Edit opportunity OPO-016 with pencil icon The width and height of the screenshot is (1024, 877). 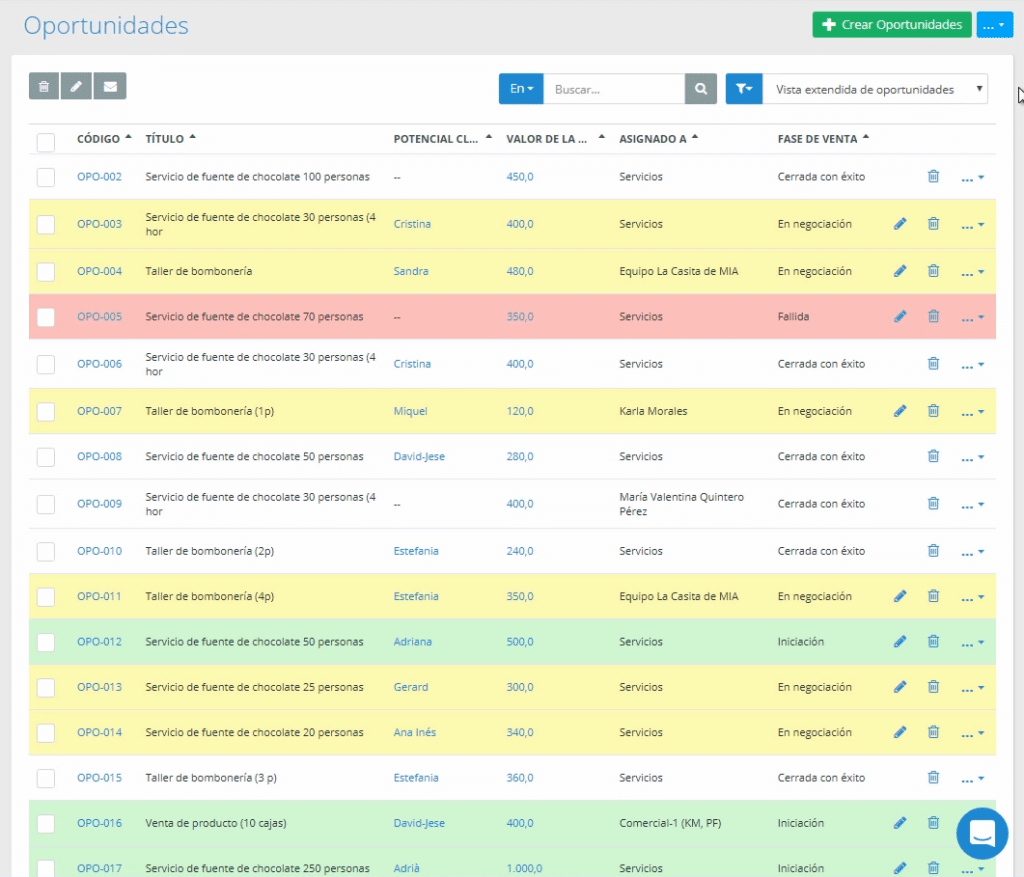pos(900,823)
